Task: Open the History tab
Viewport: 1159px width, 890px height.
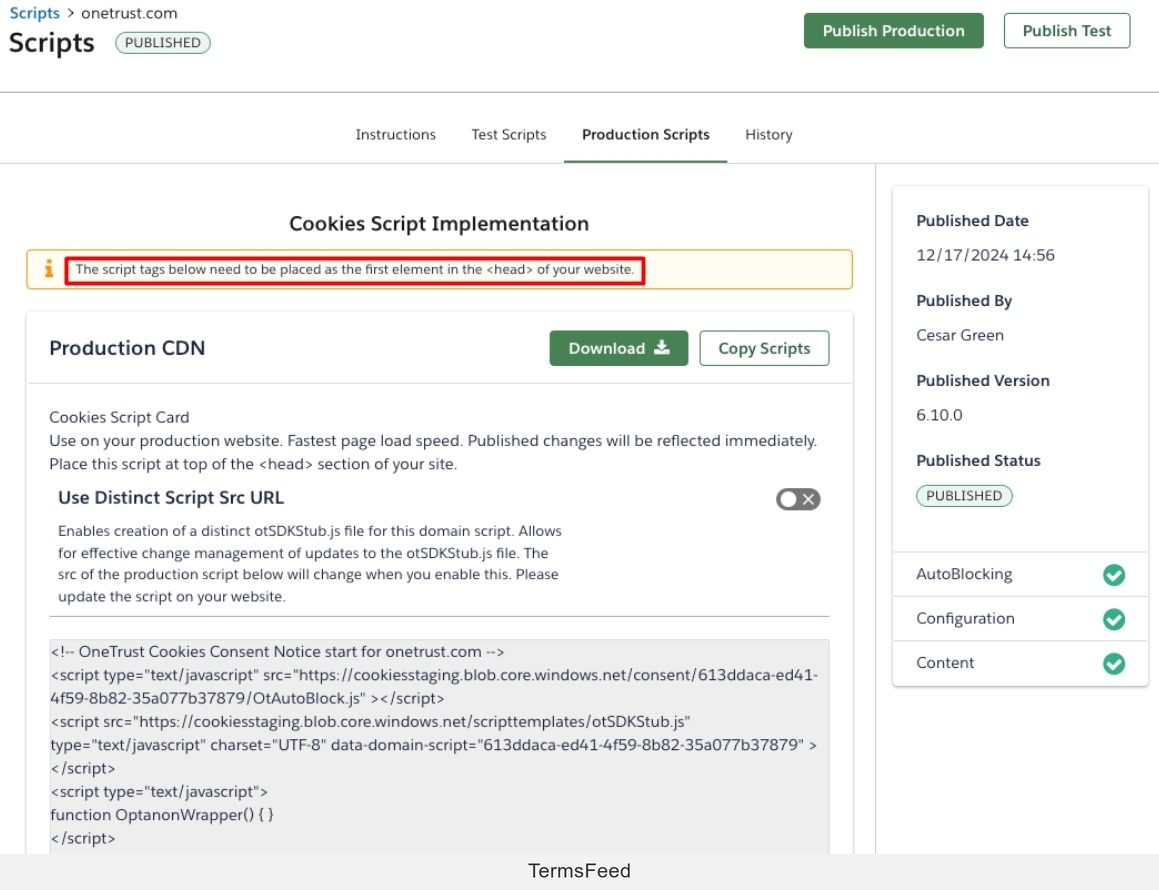Action: pos(768,135)
